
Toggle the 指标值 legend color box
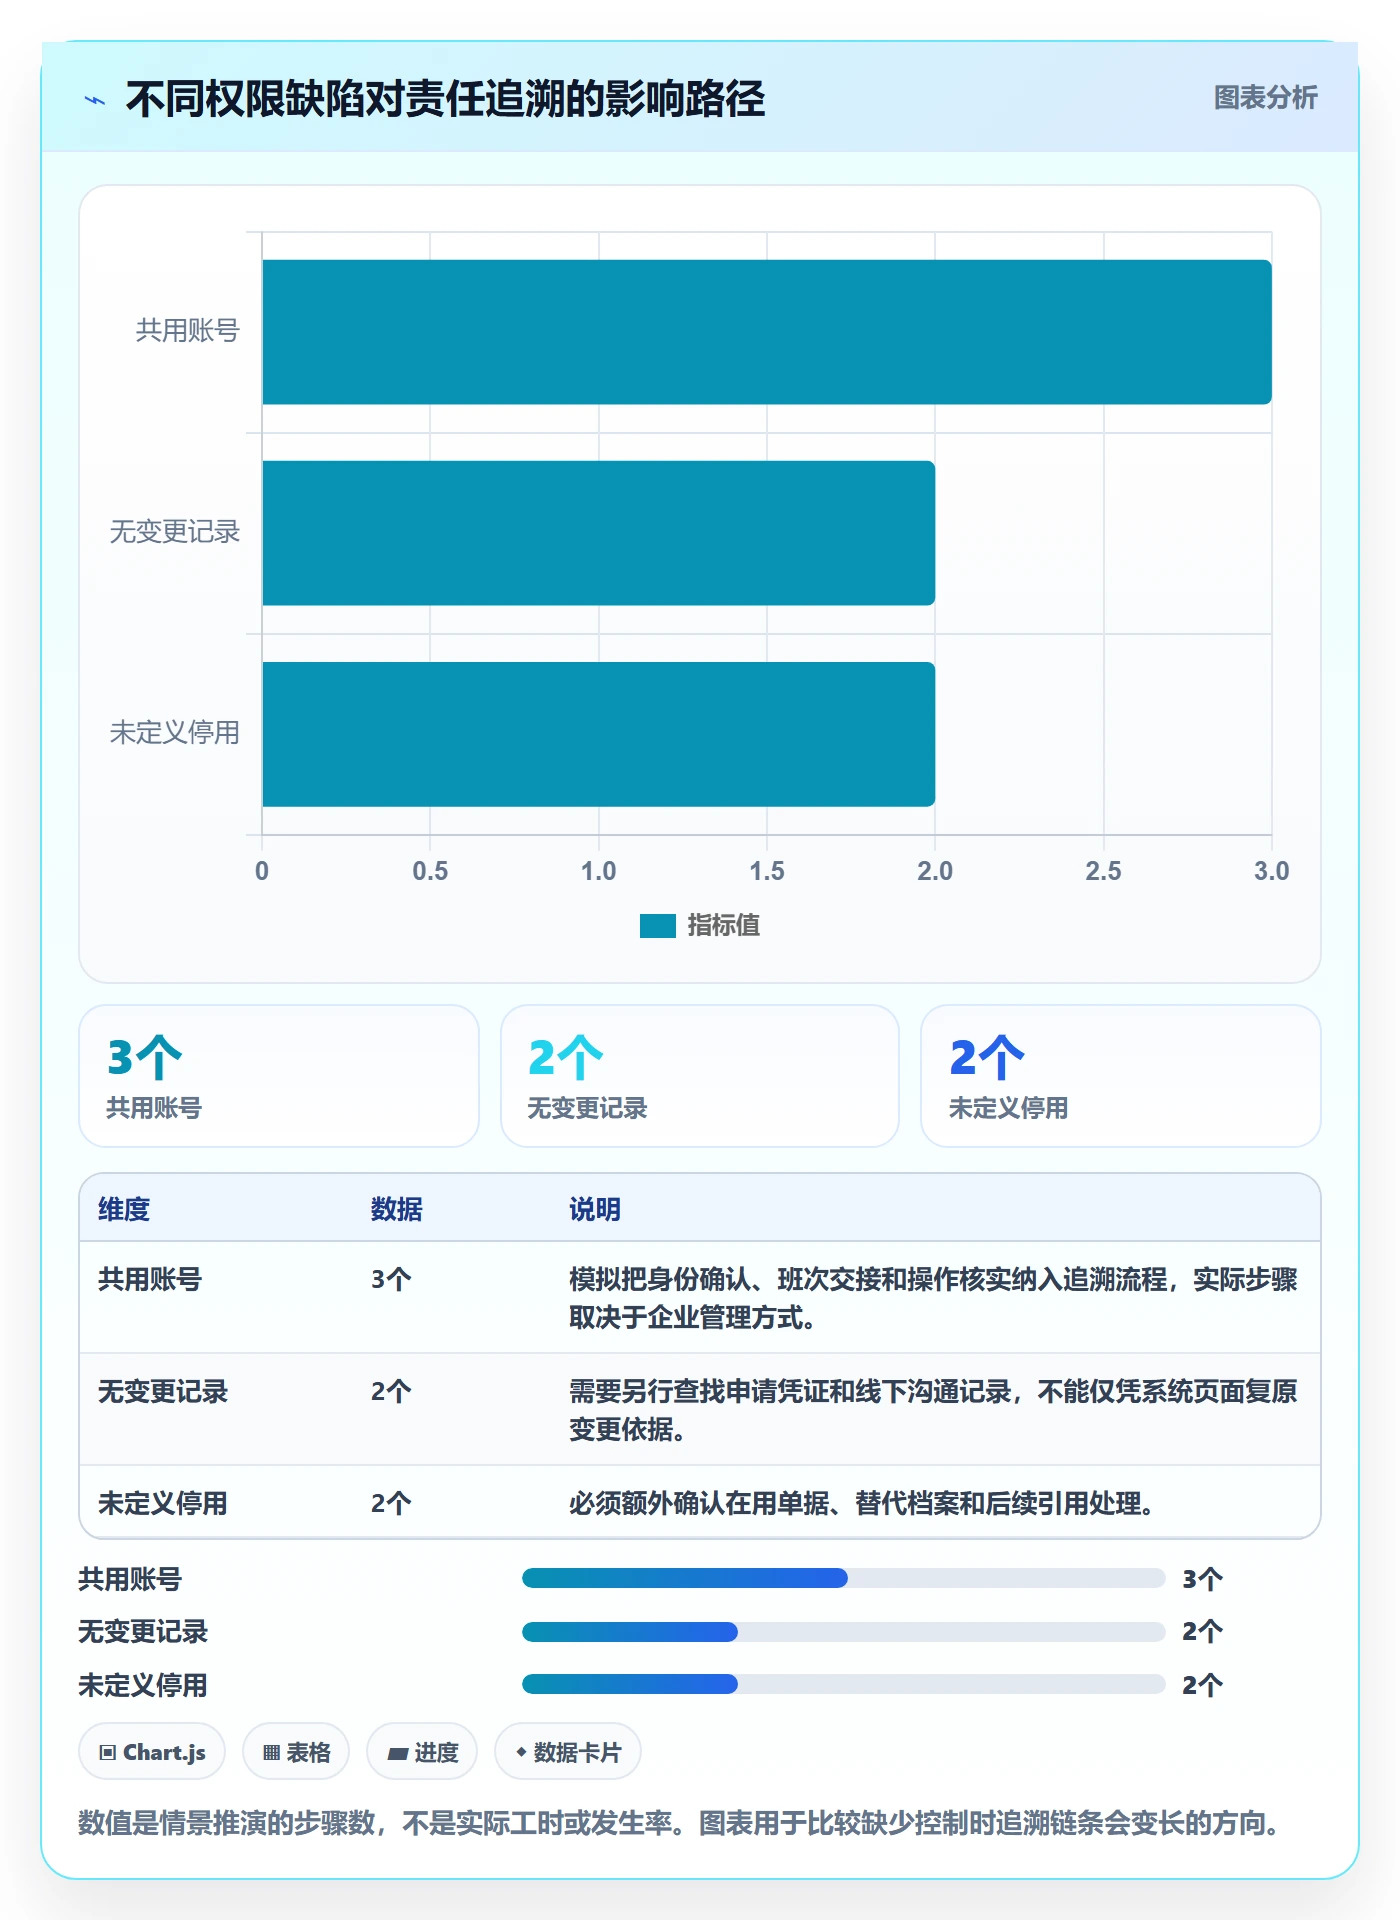(x=657, y=926)
